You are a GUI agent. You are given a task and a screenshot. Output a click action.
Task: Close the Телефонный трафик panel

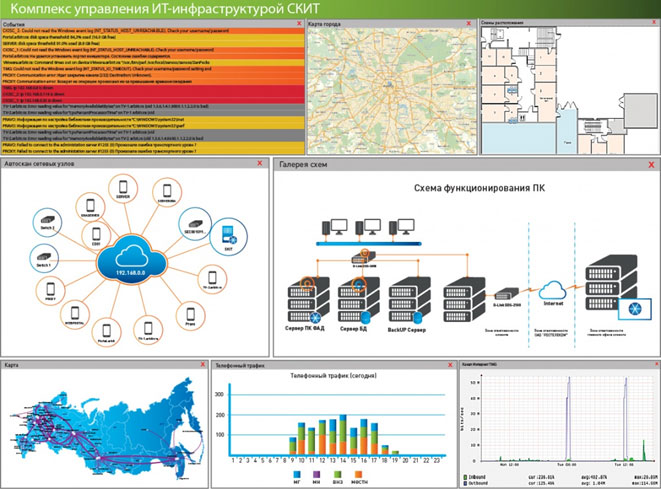[449, 367]
